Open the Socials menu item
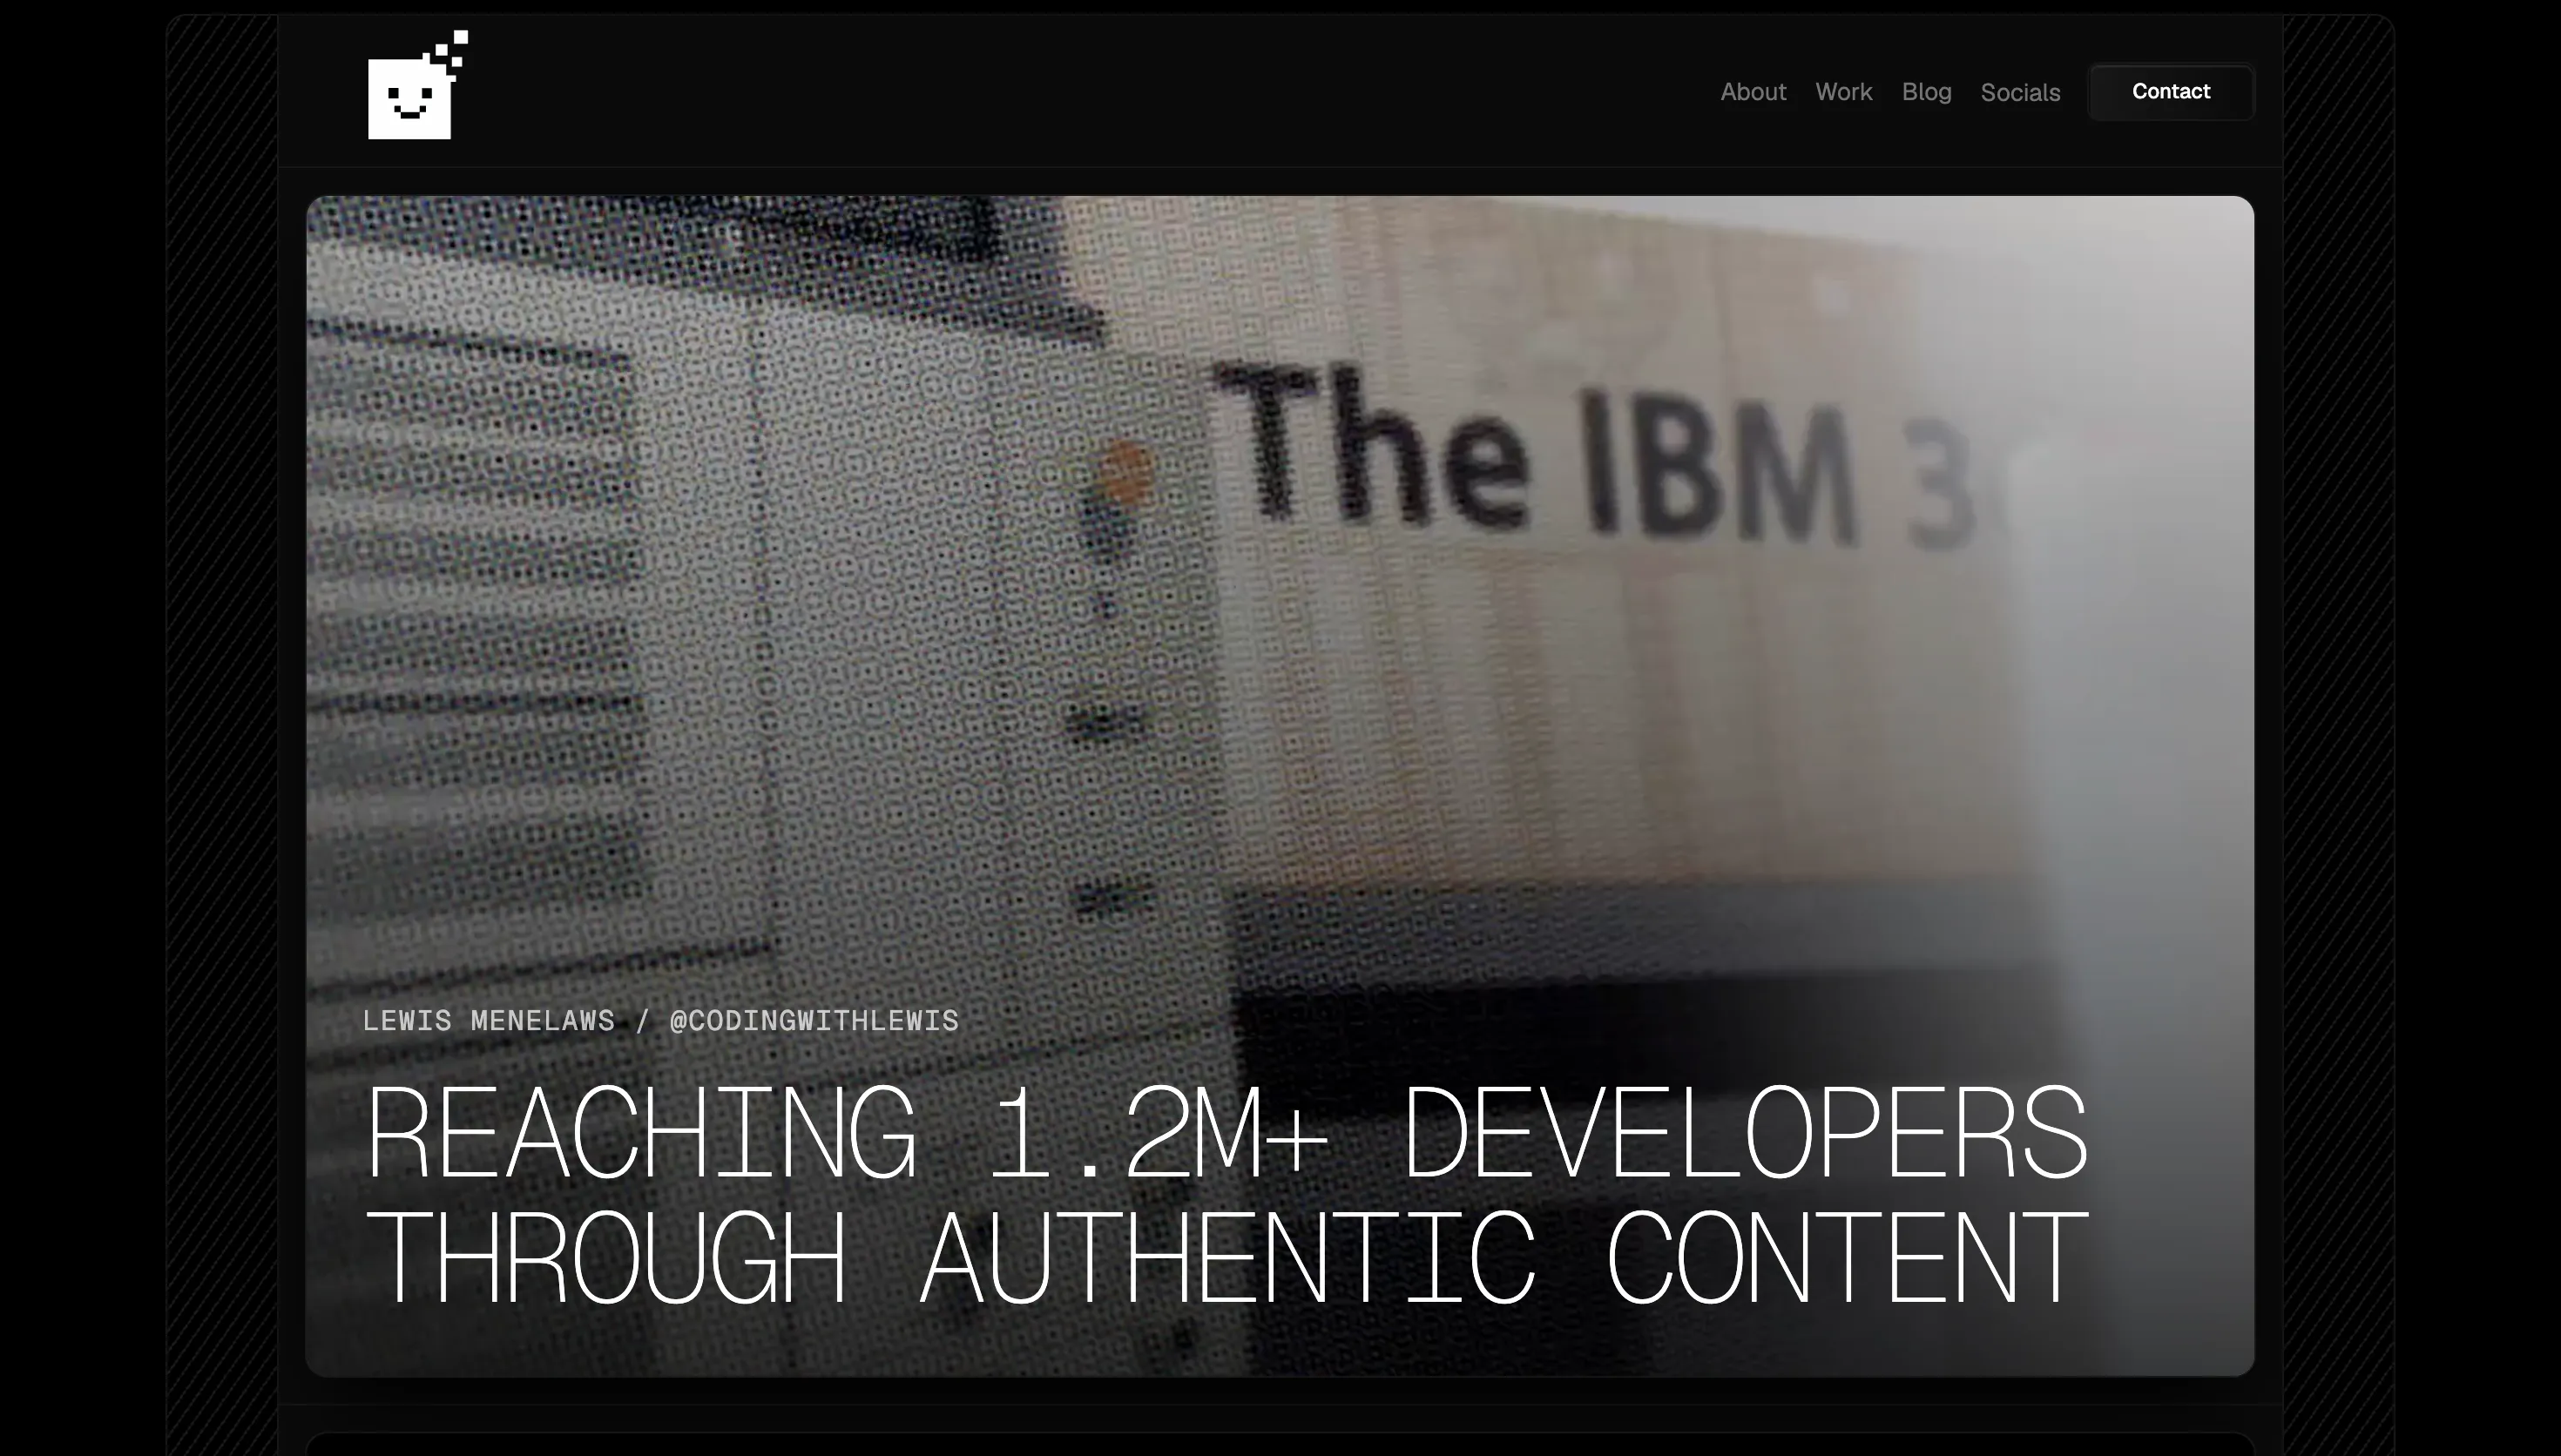Screen dimensions: 2561x1456 click(2020, 93)
